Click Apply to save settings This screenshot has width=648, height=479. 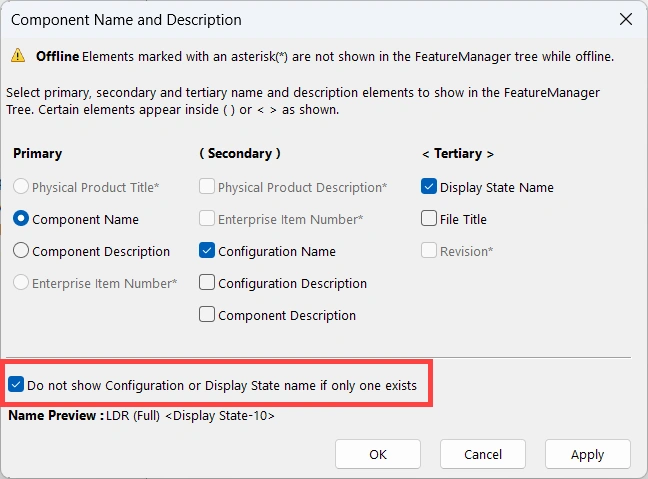587,454
